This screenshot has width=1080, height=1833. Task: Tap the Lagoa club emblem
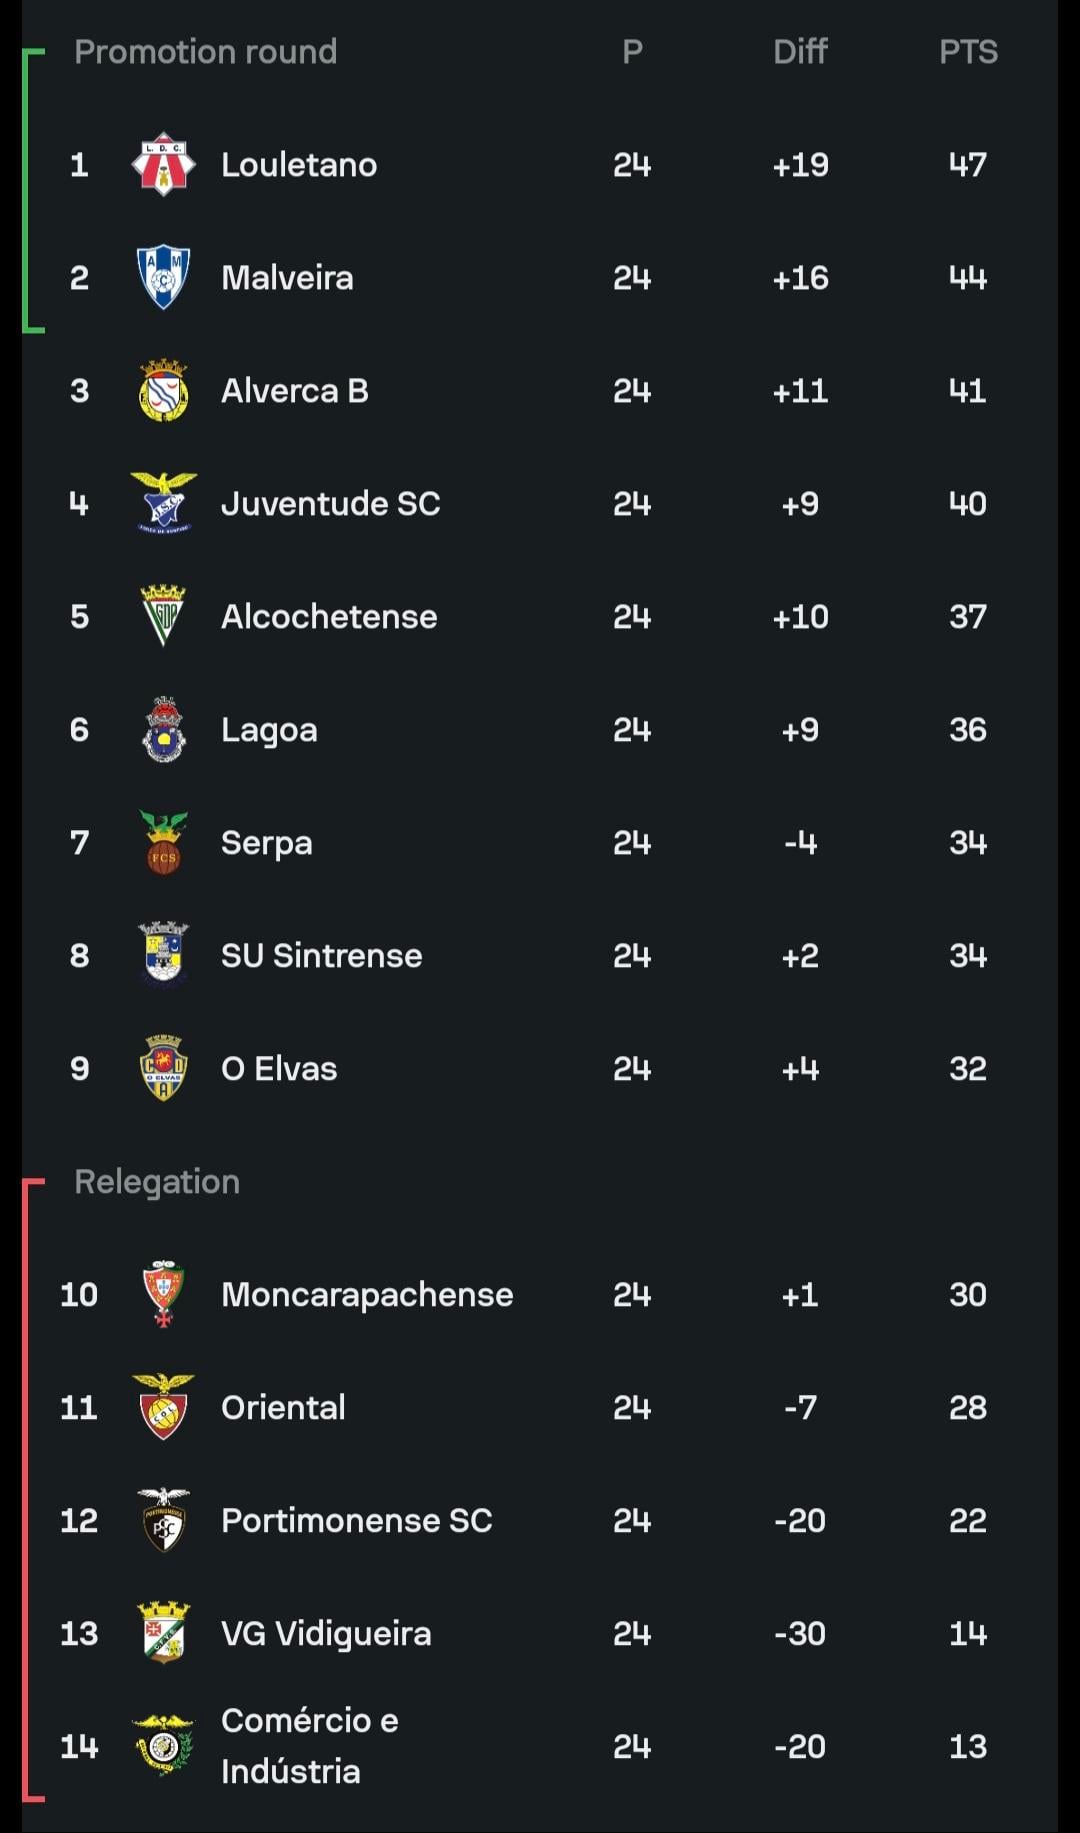tap(163, 730)
